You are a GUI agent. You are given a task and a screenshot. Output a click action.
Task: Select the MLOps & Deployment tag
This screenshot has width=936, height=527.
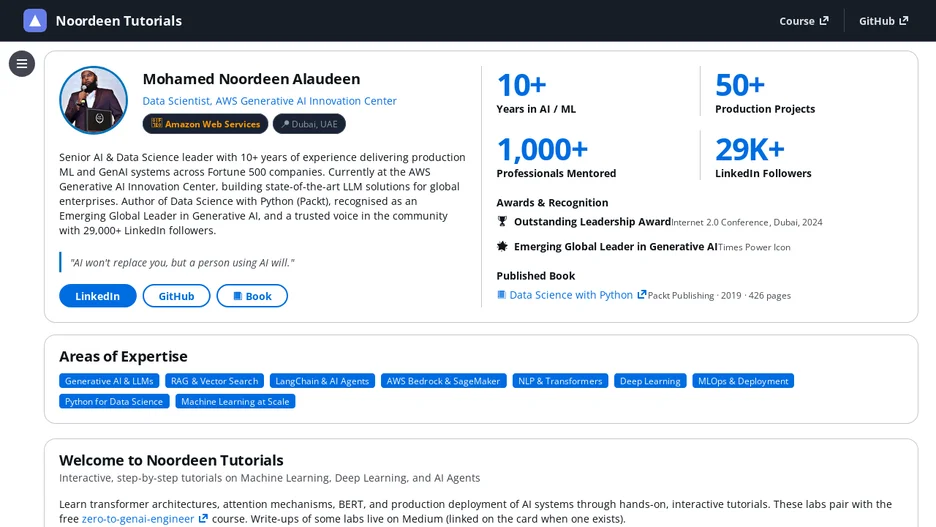click(x=743, y=381)
